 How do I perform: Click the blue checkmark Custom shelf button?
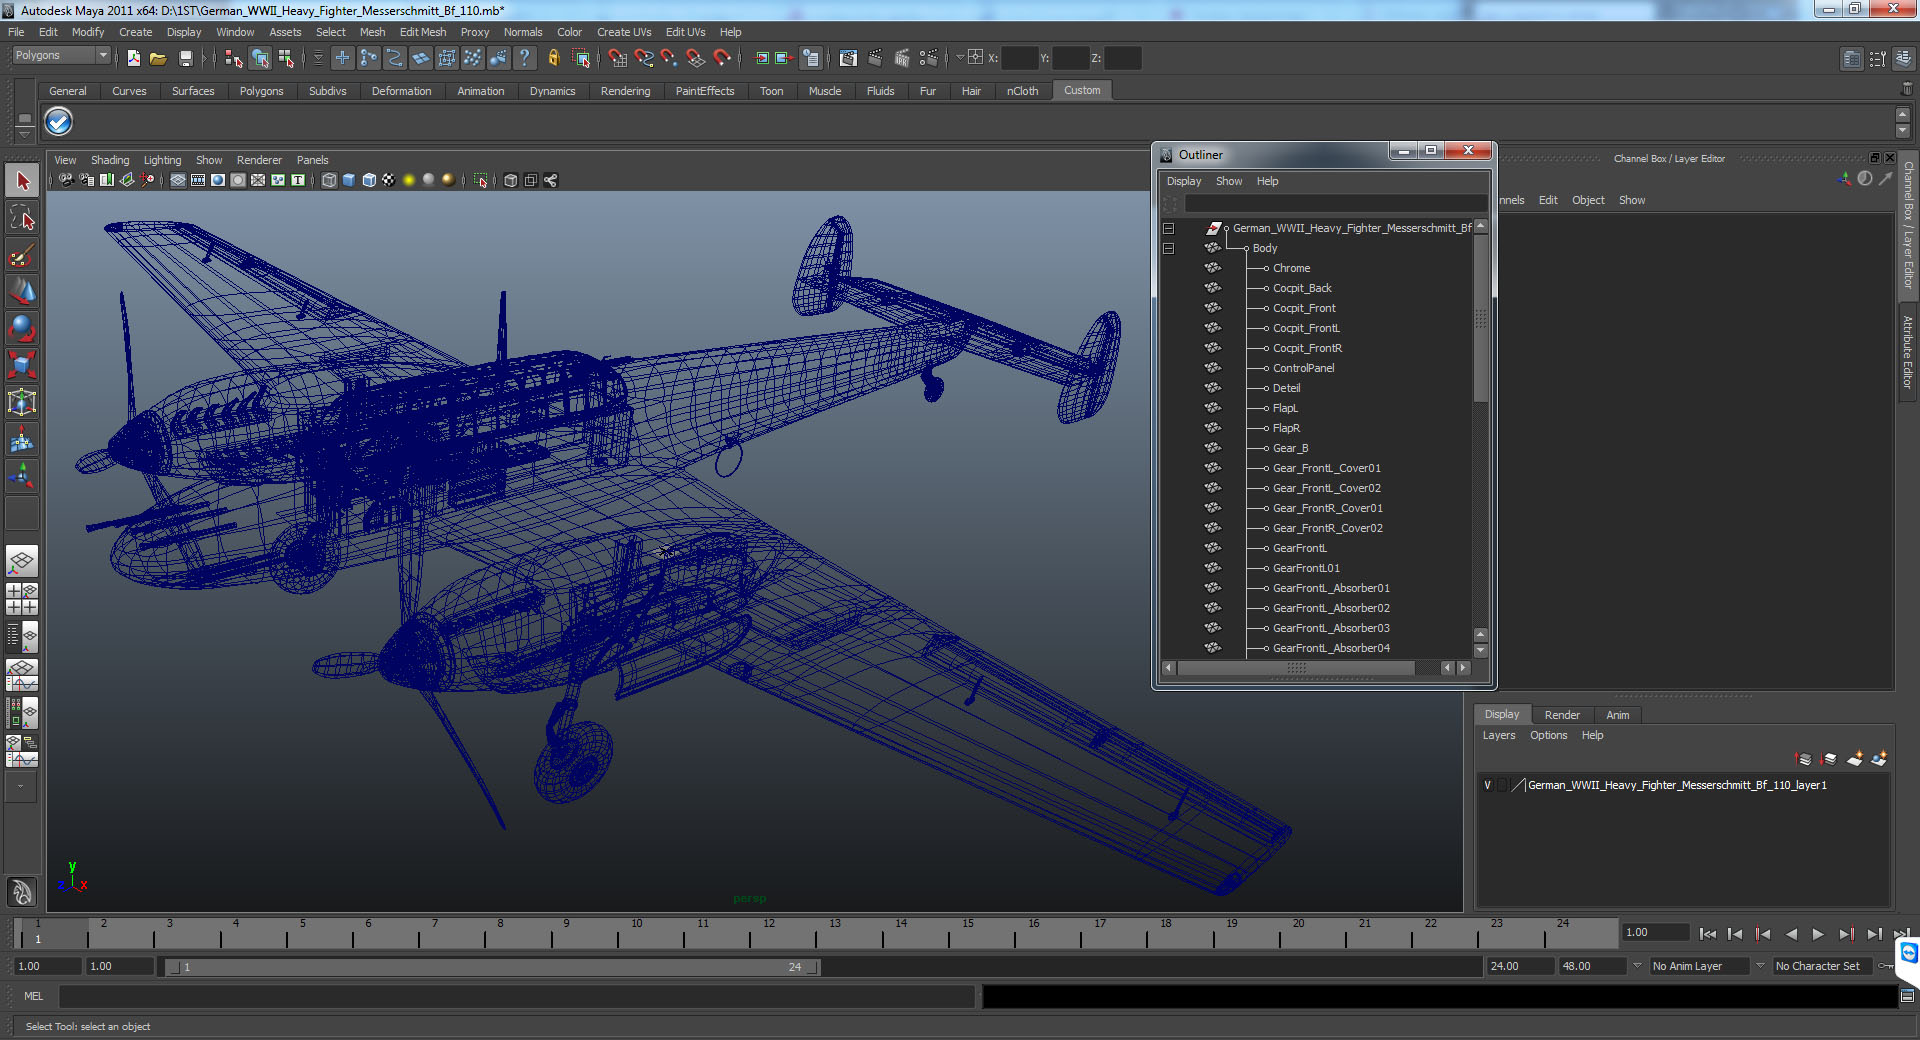coord(59,122)
